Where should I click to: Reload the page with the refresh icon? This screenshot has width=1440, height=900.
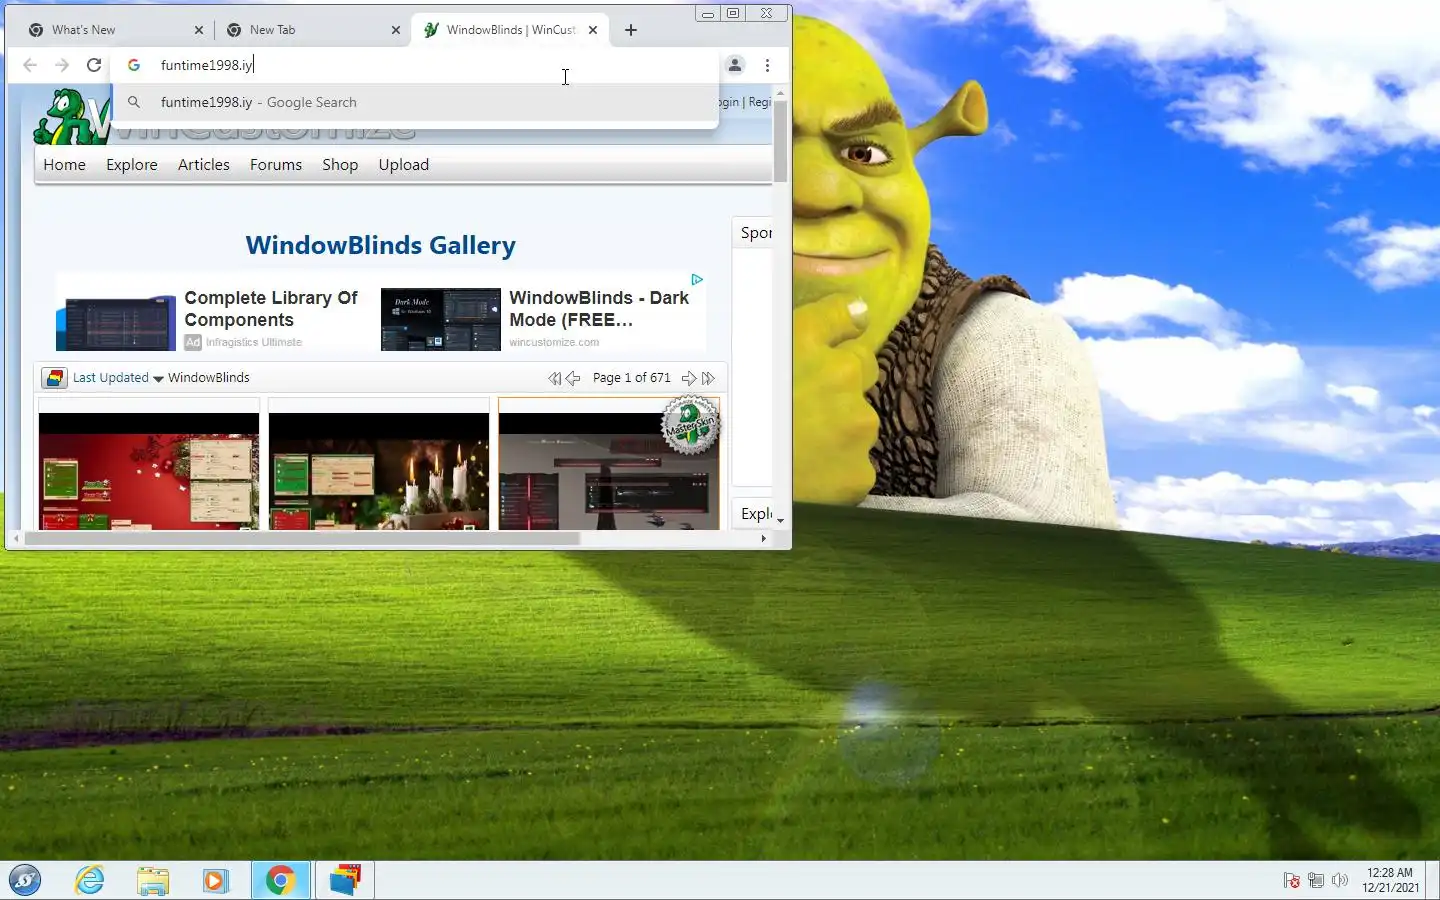(x=94, y=65)
